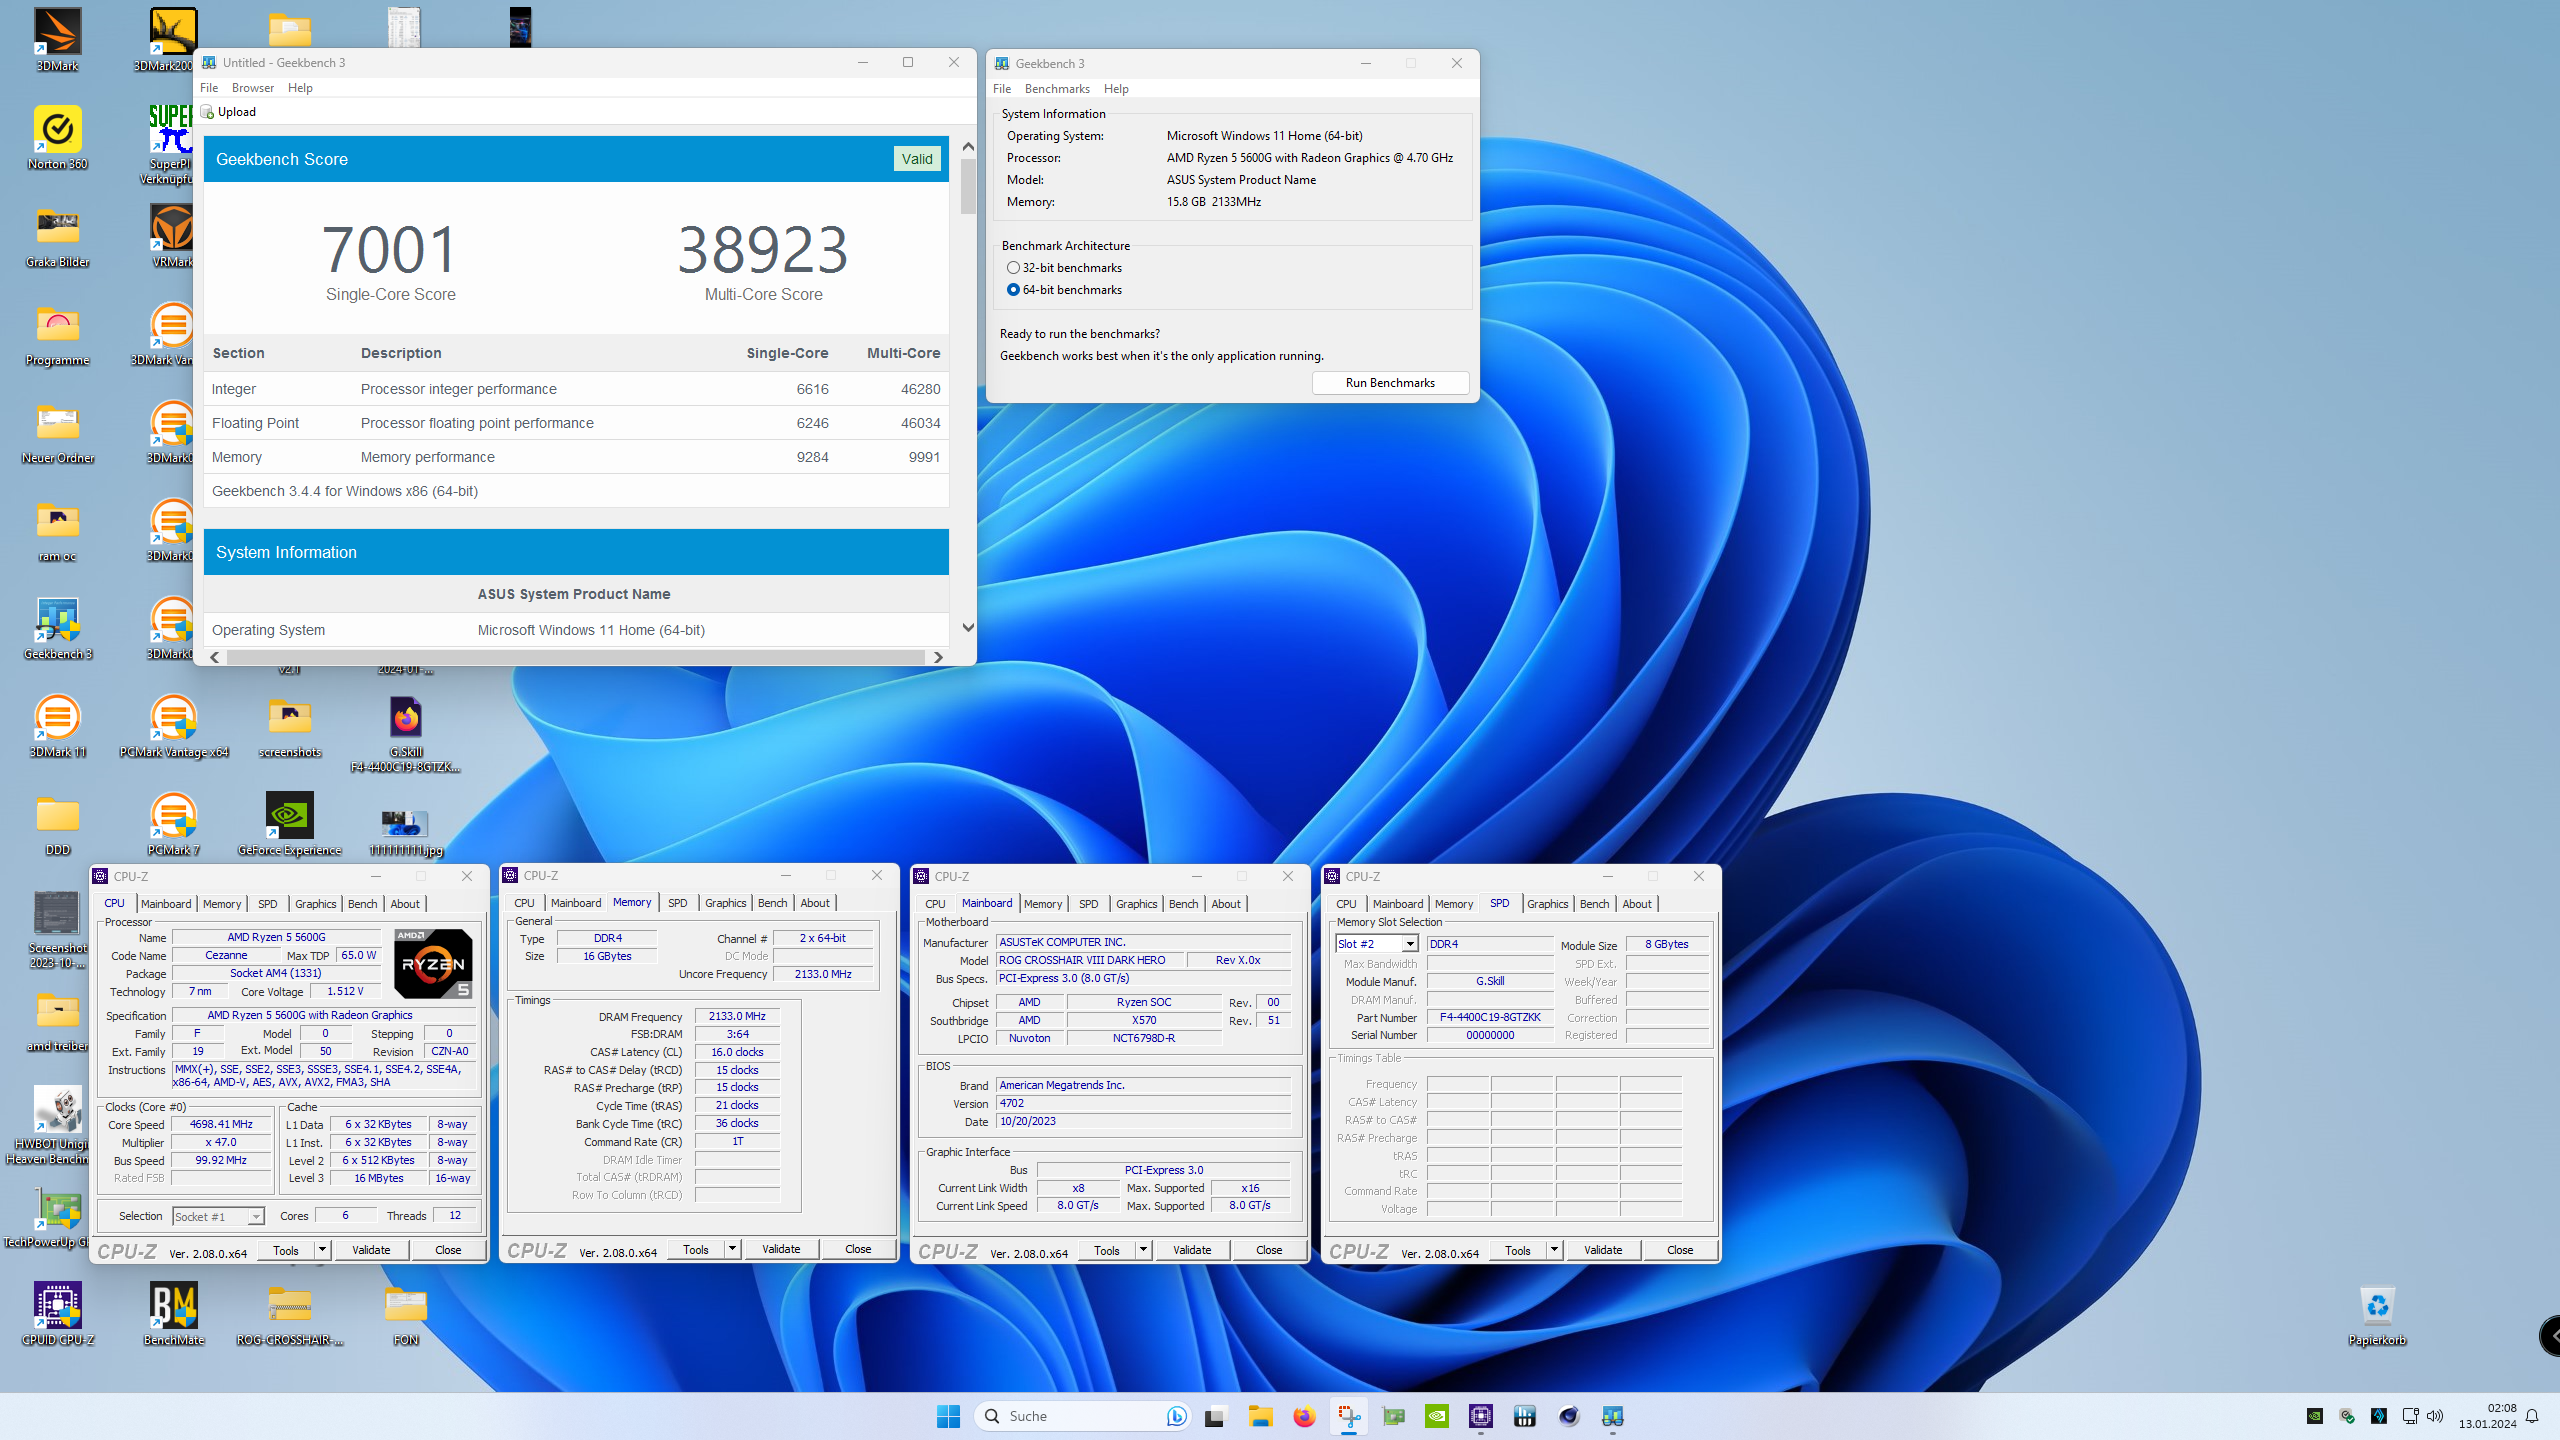Open the Programme folder on desktop
Screen dimensions: 2560x1440
[x=57, y=334]
